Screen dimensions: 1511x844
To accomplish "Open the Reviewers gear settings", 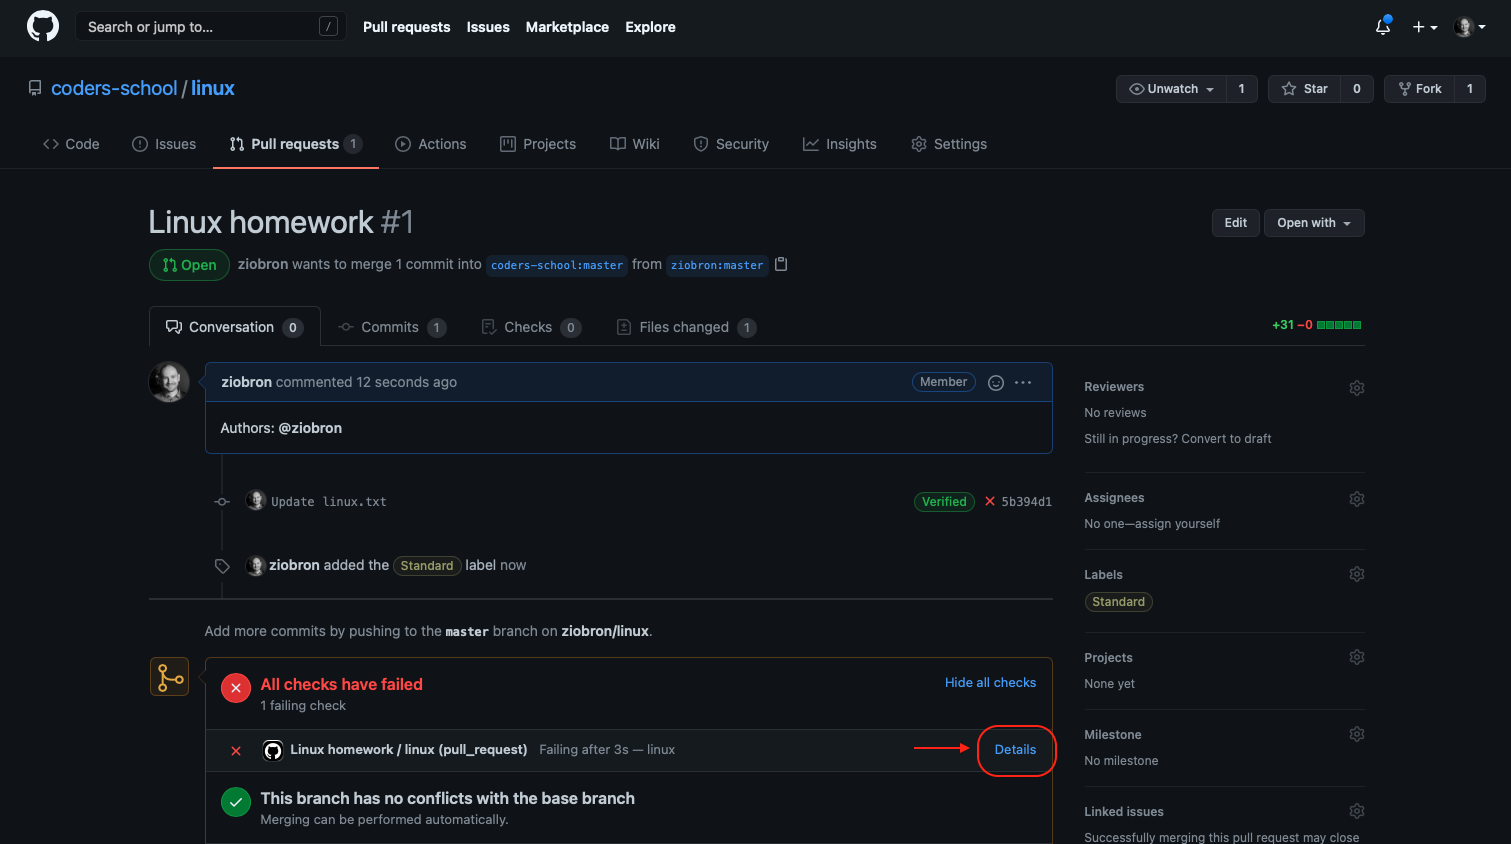I will point(1357,388).
